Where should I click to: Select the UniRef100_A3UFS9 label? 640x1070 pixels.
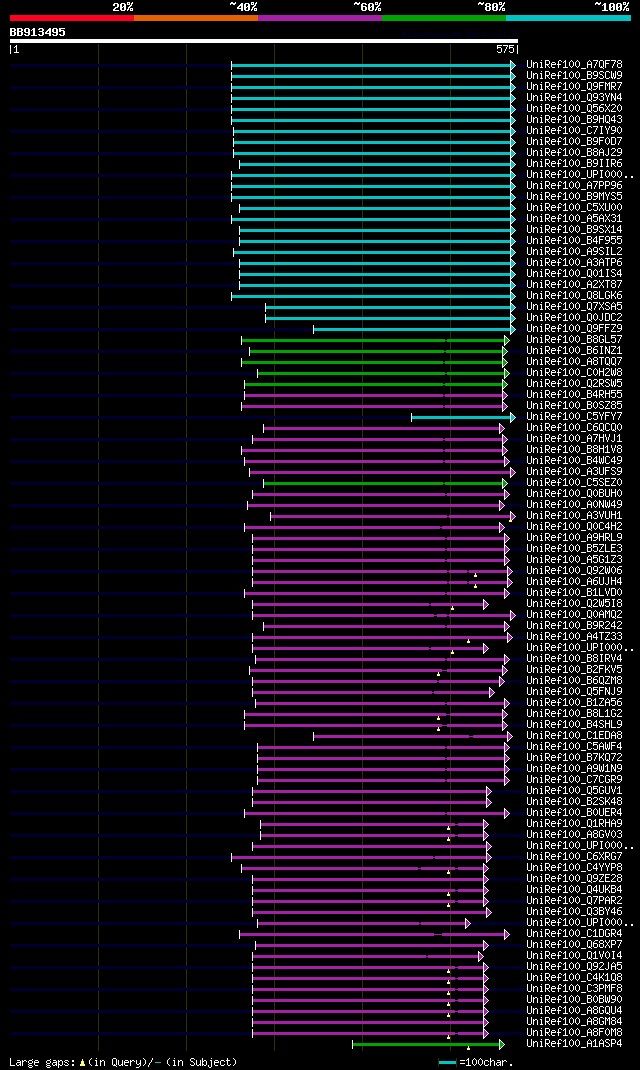coord(574,472)
